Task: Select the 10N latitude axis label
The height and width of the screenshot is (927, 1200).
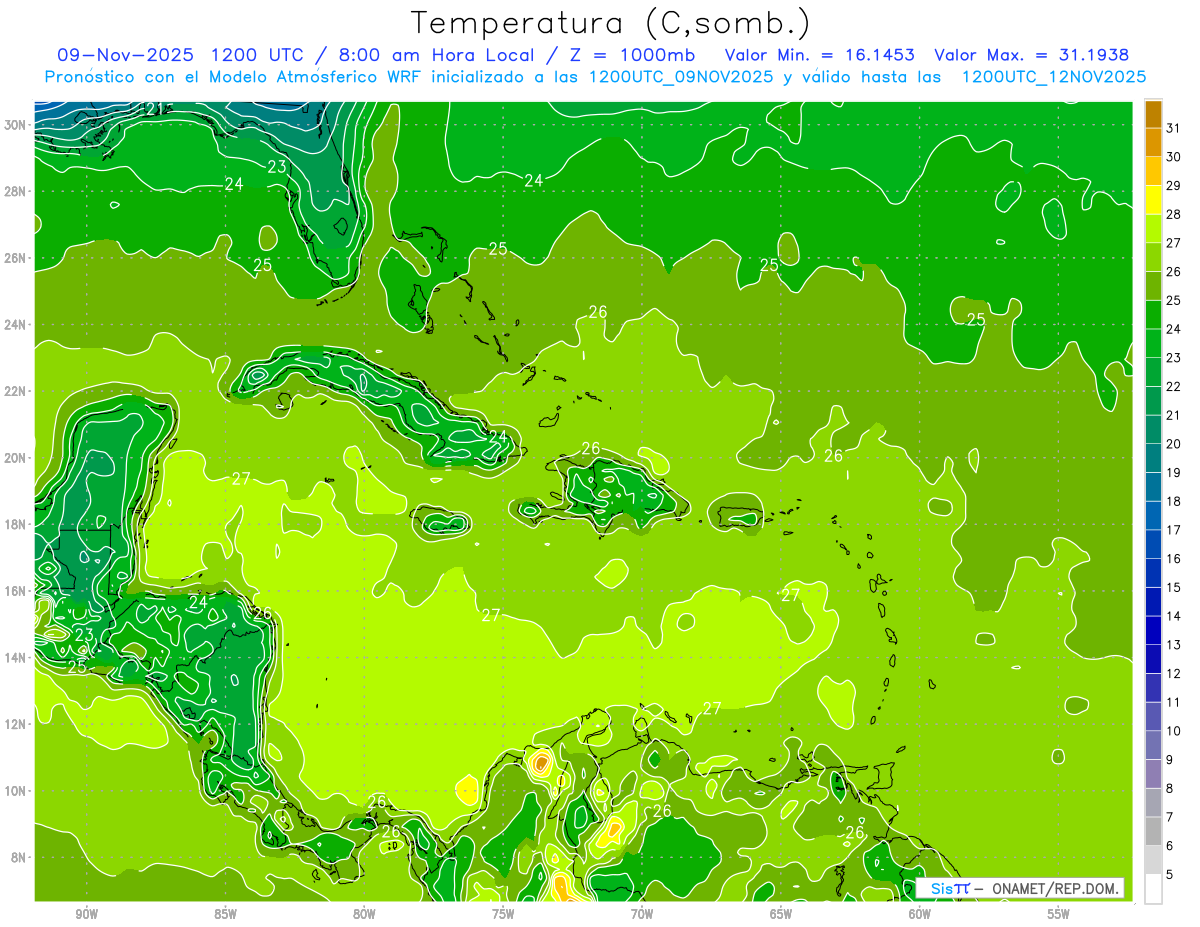Action: pos(15,791)
